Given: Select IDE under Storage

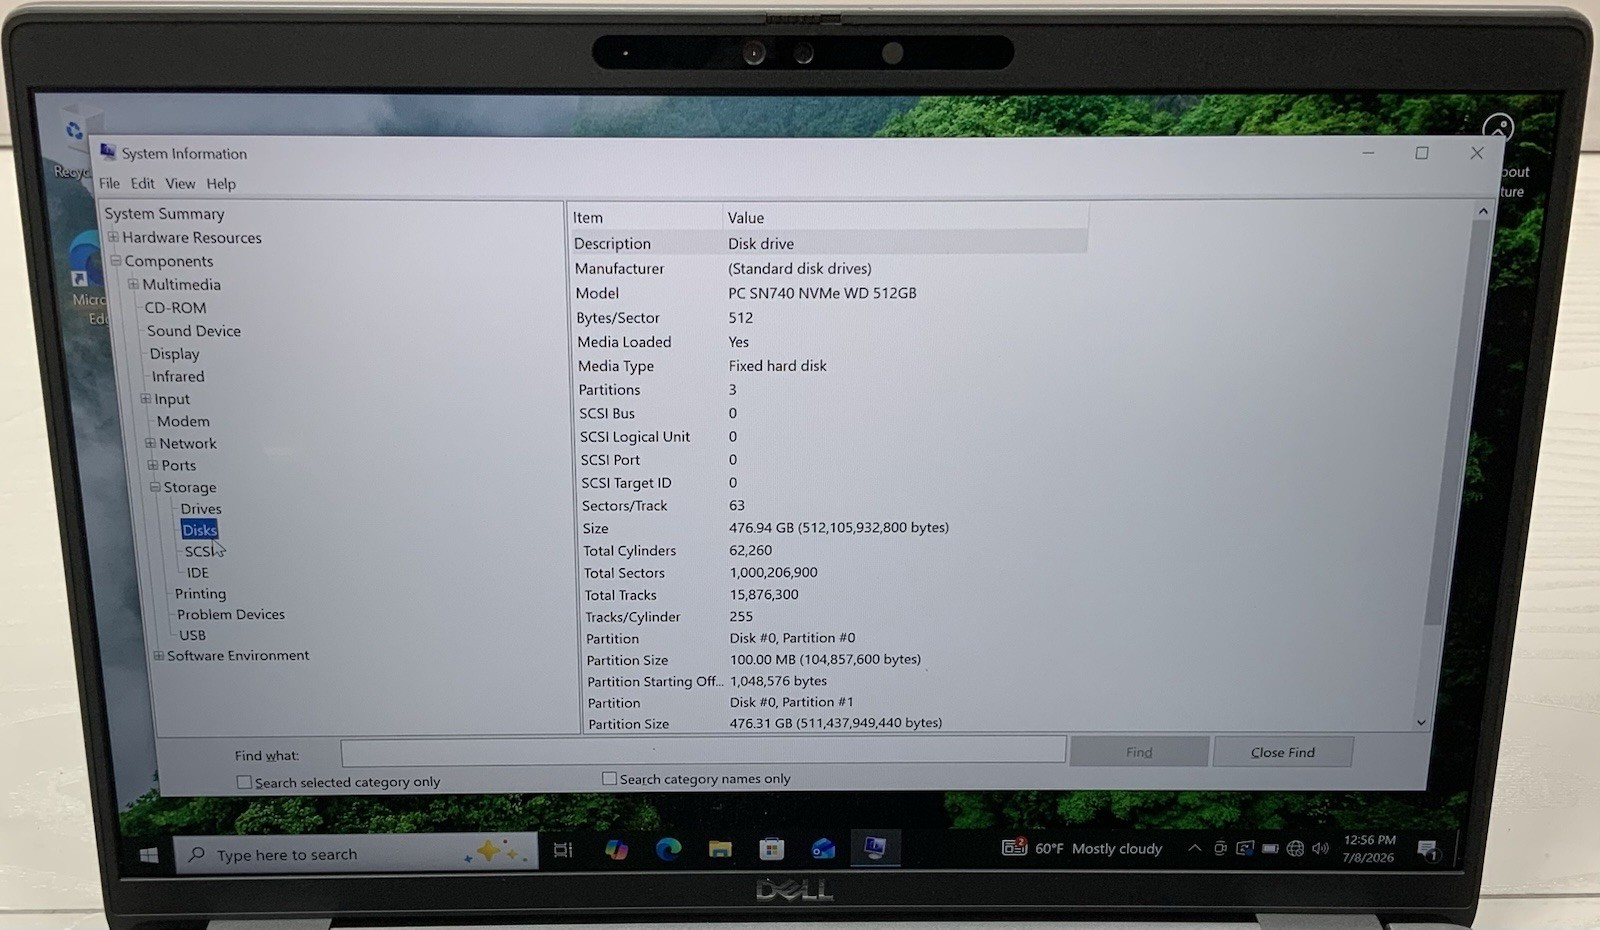Looking at the screenshot, I should pyautogui.click(x=198, y=573).
